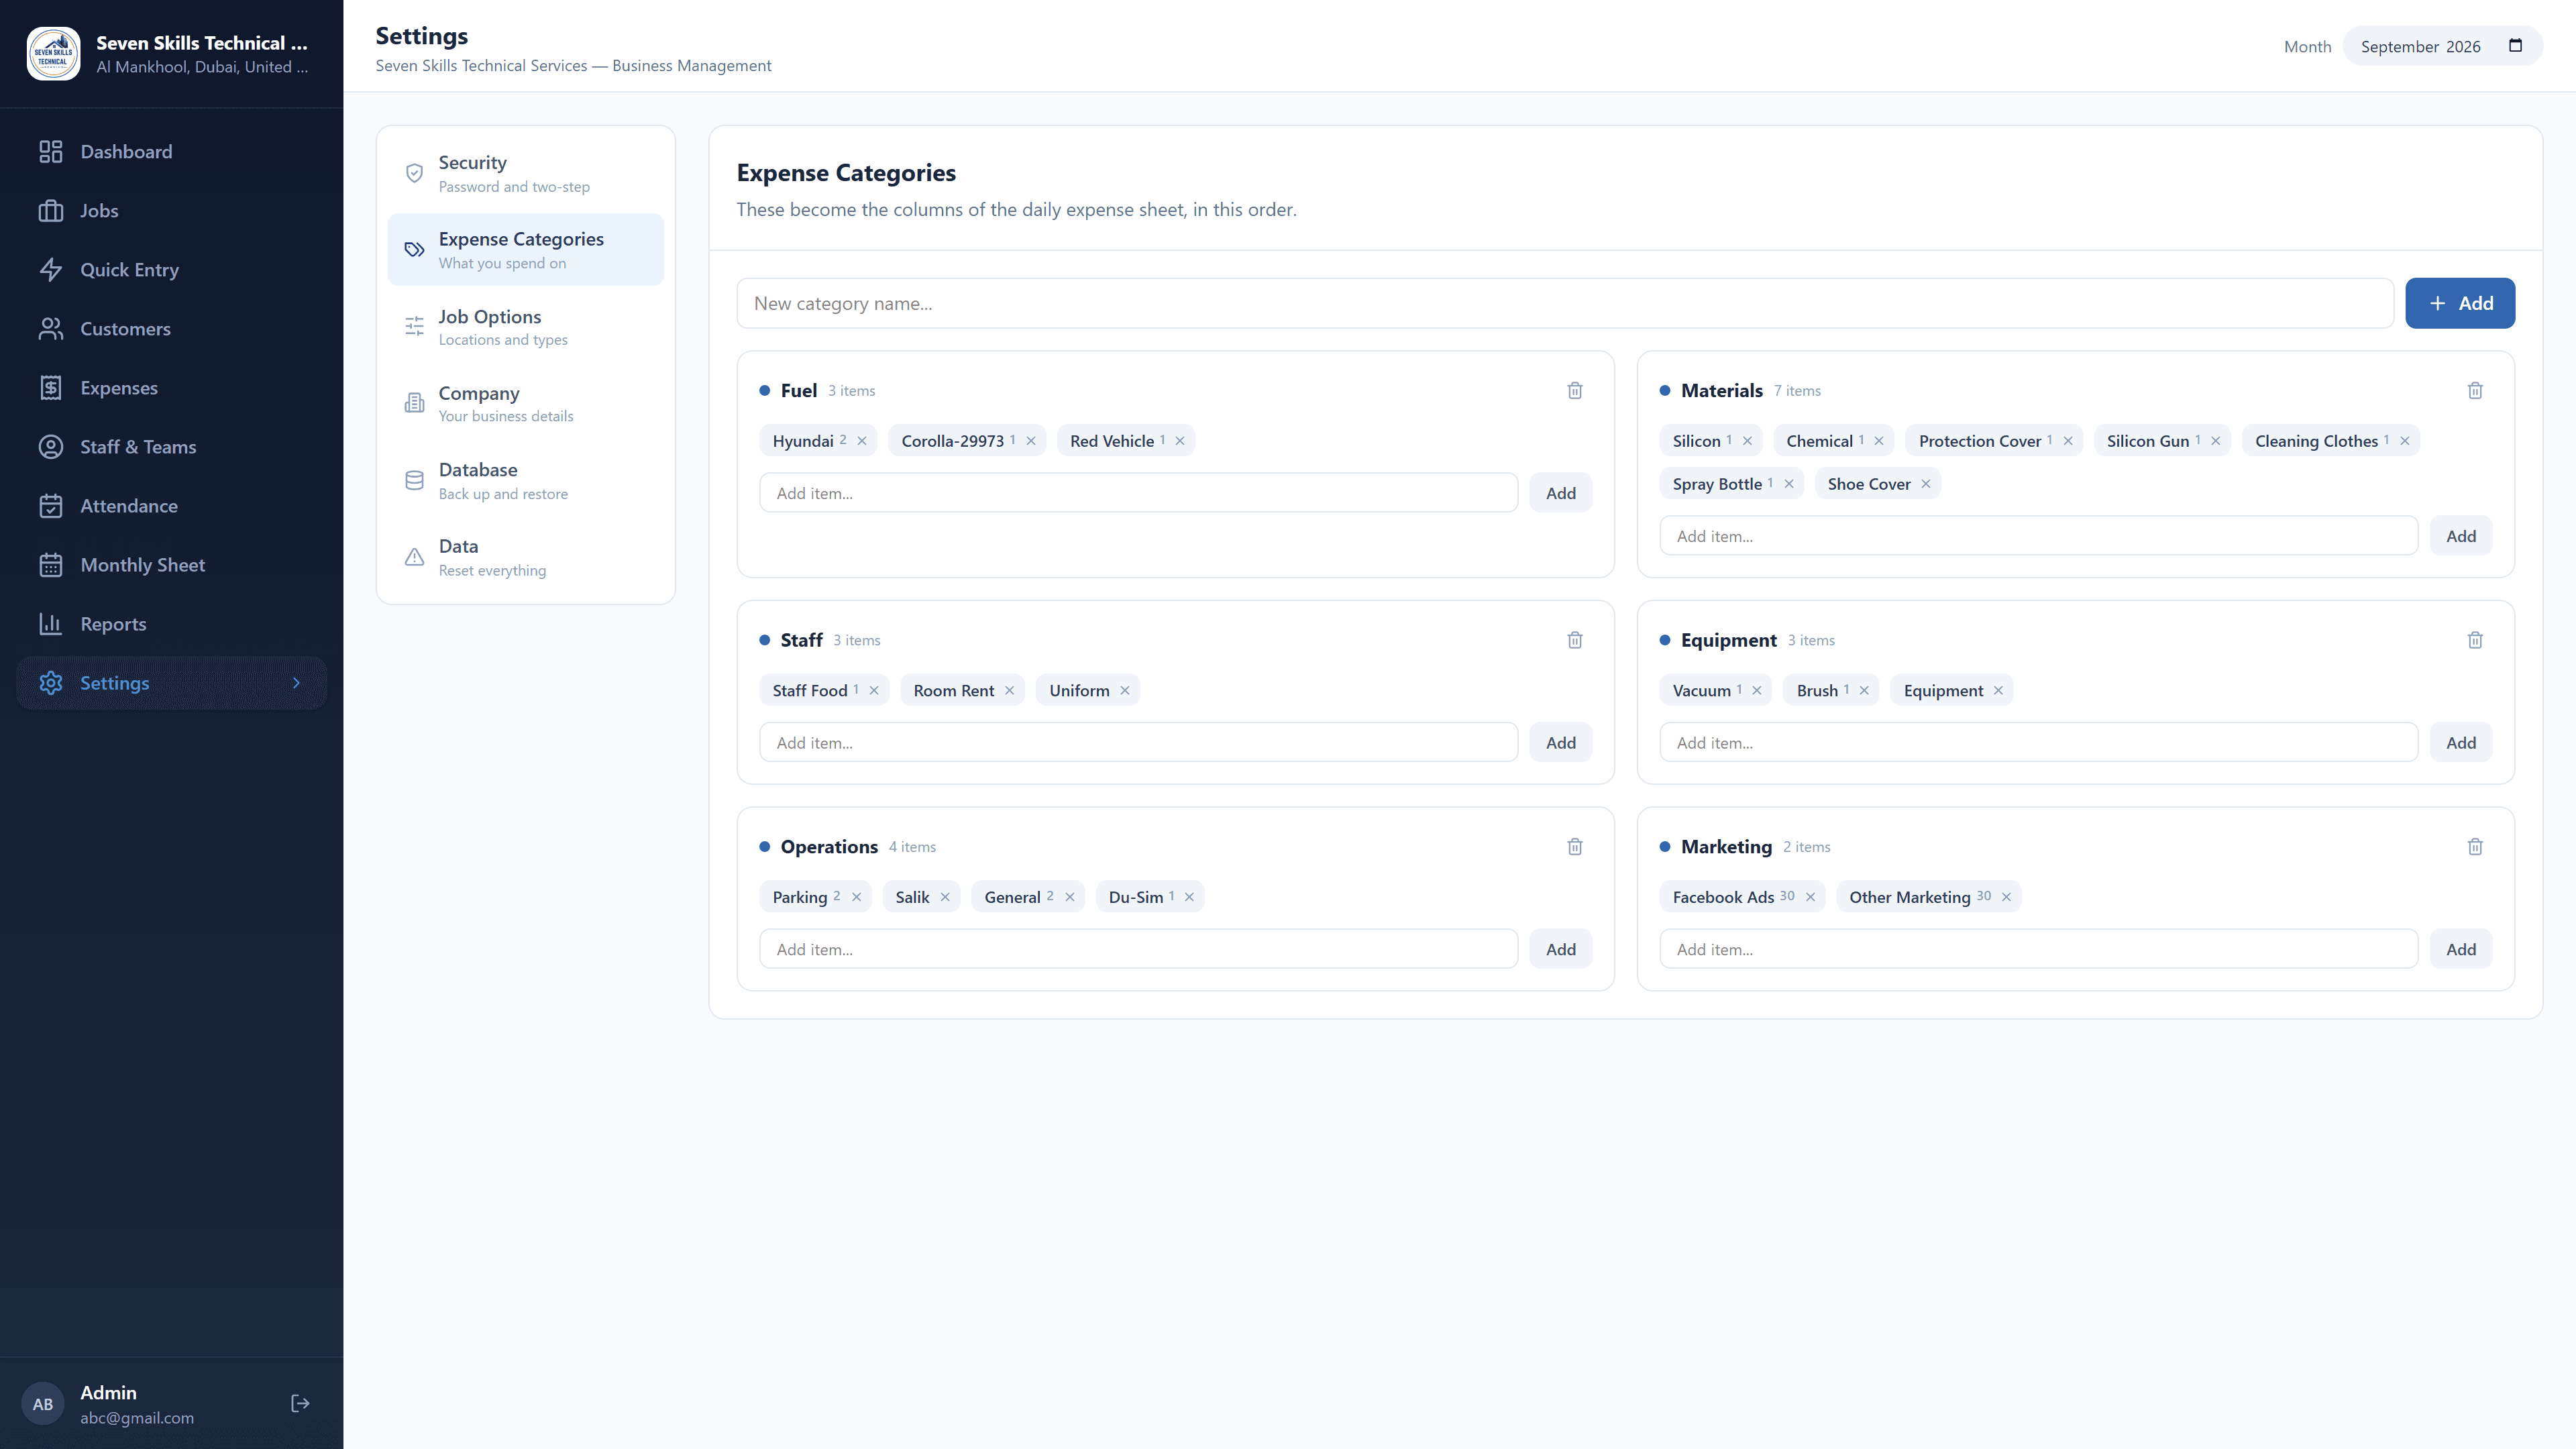Remove the Other Marketing item
Image resolution: width=2576 pixels, height=1449 pixels.
tap(2006, 897)
